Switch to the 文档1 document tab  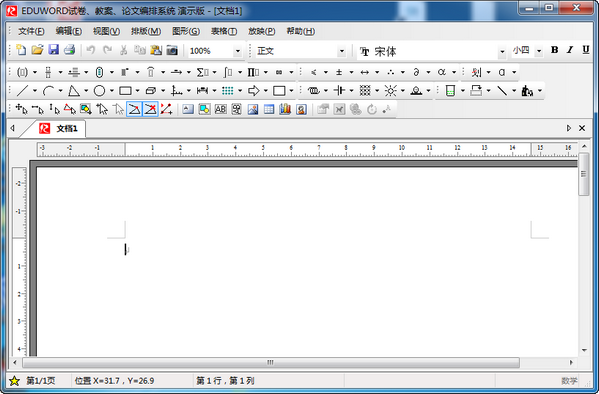click(x=58, y=128)
